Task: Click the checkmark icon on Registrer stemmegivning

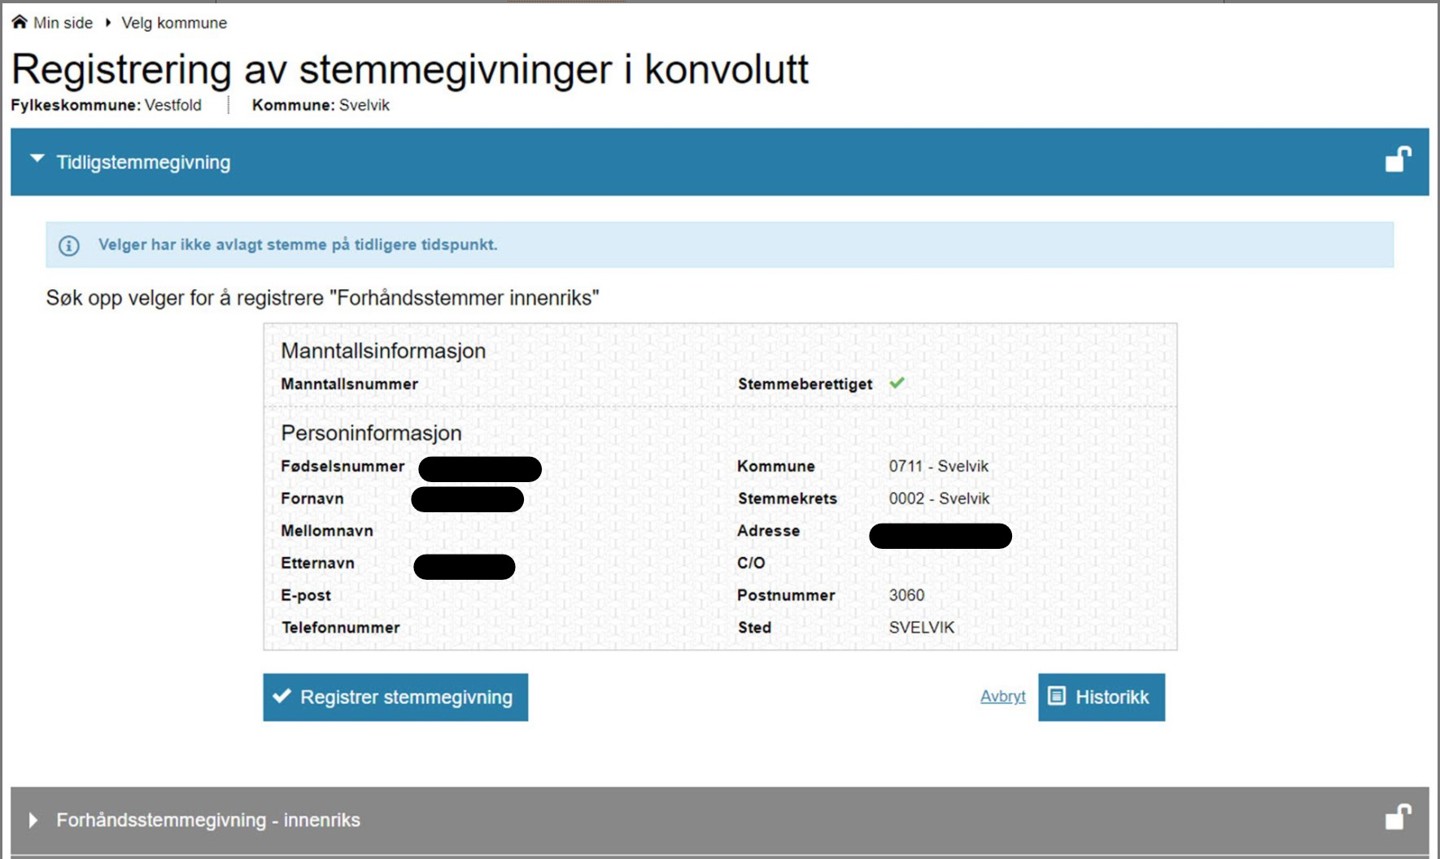Action: point(282,696)
